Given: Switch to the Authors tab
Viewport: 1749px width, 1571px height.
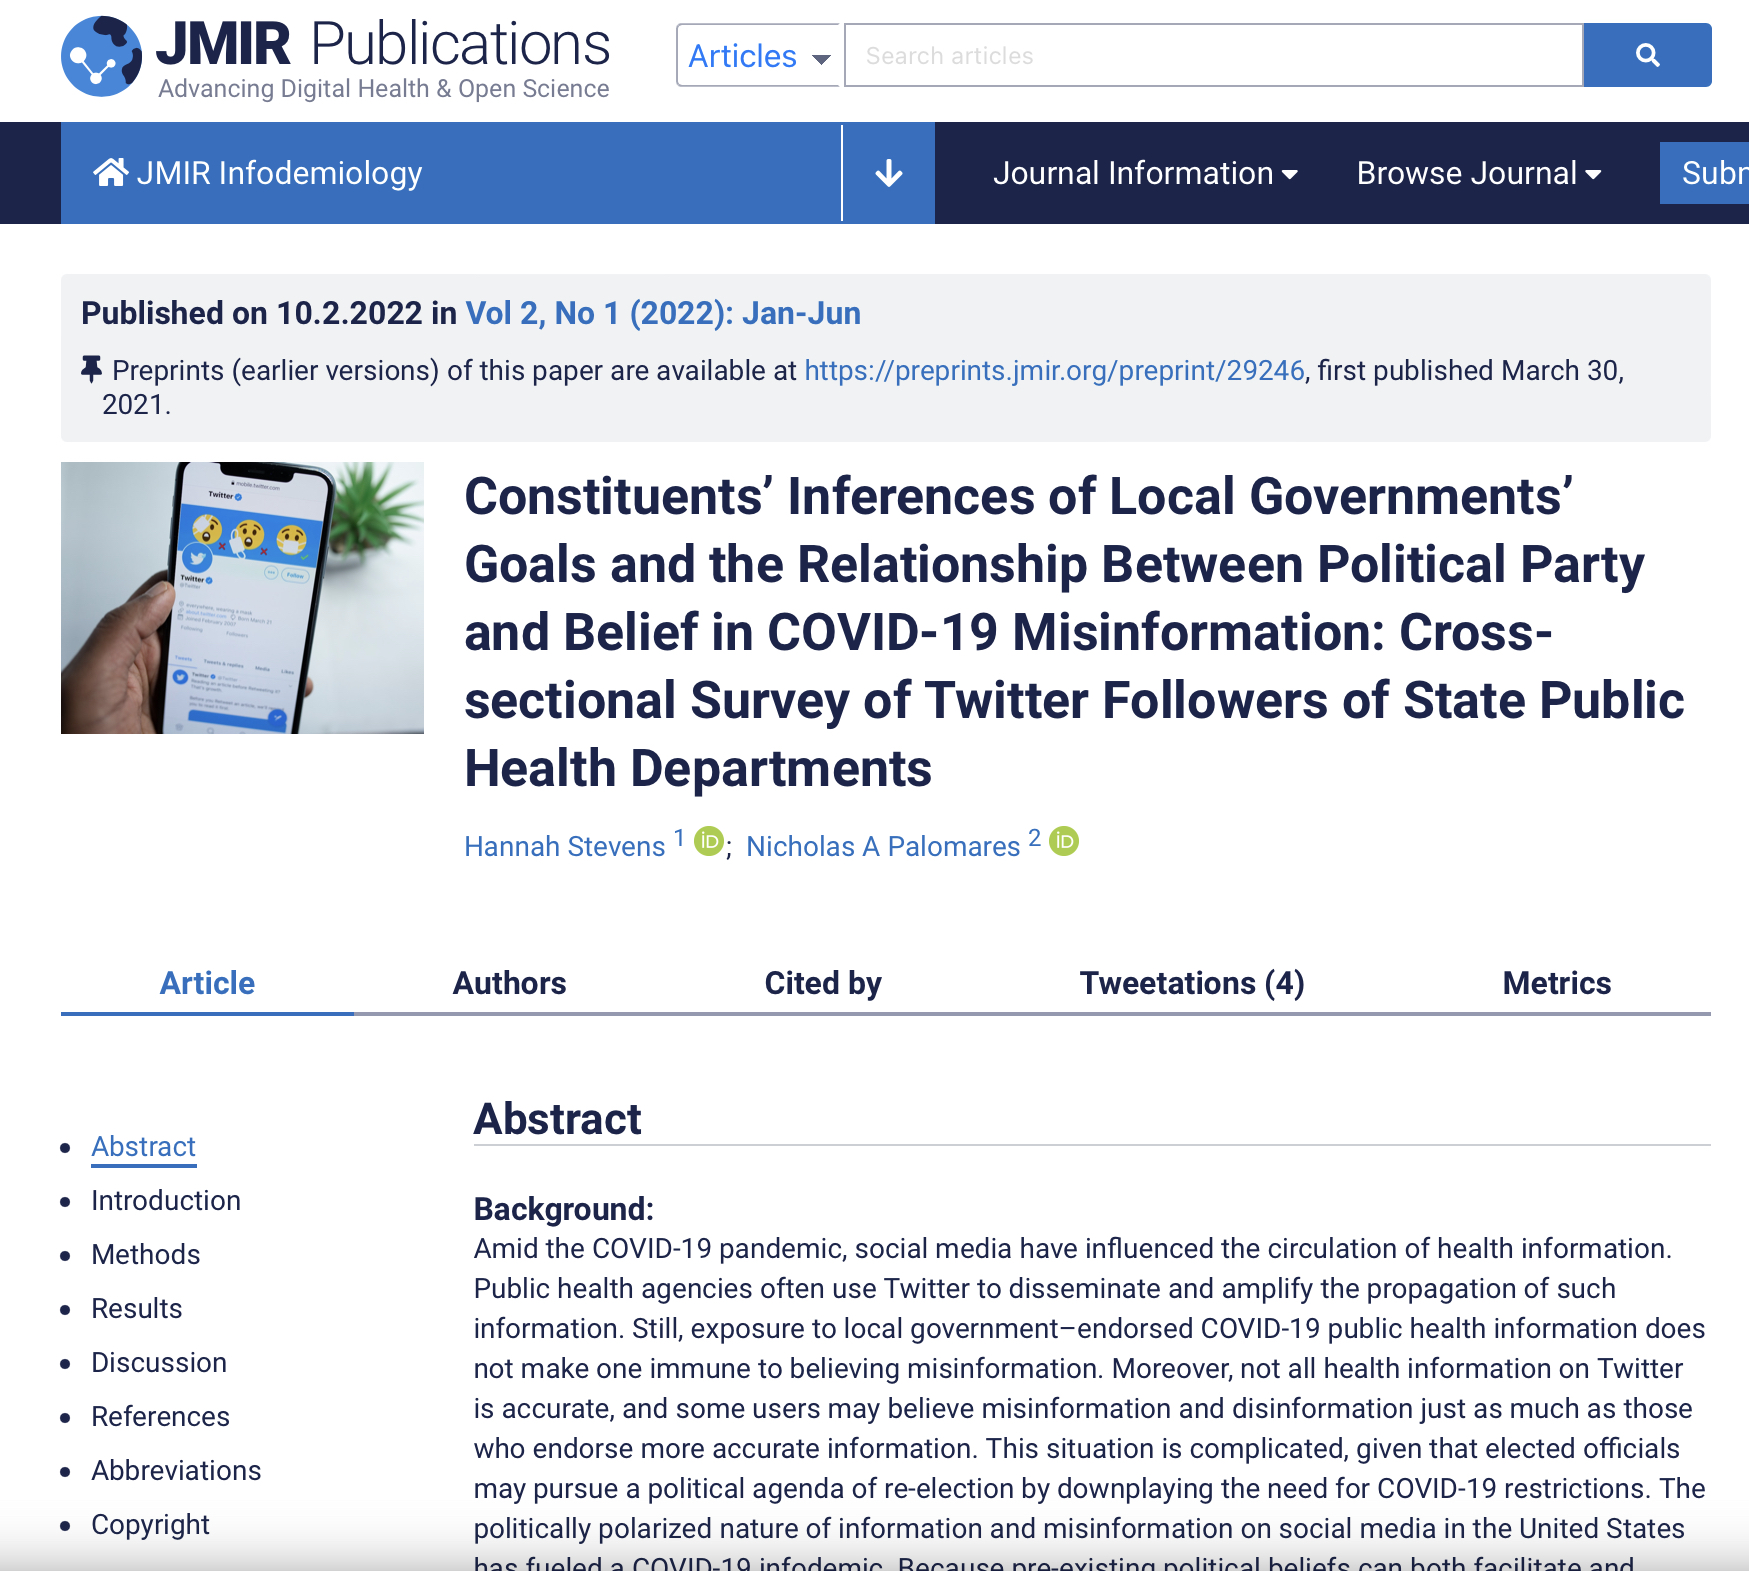Looking at the screenshot, I should [509, 983].
